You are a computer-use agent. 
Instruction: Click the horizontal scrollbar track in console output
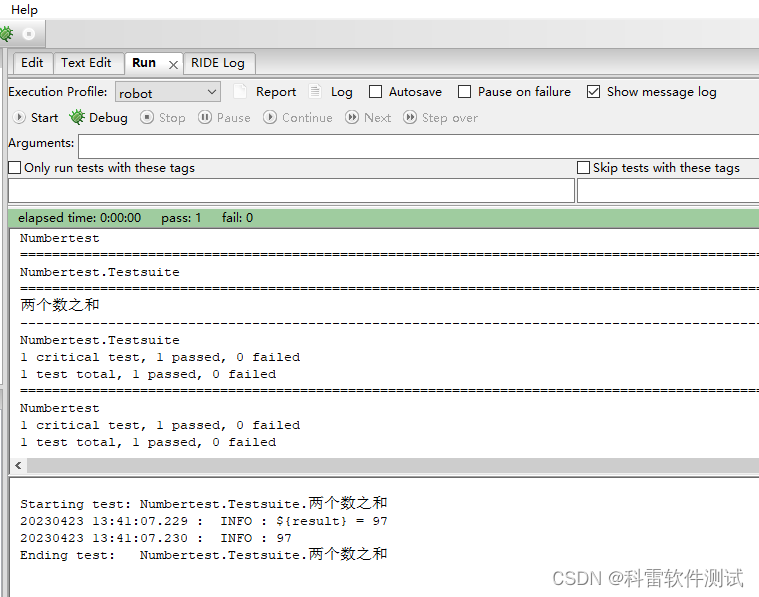[393, 465]
